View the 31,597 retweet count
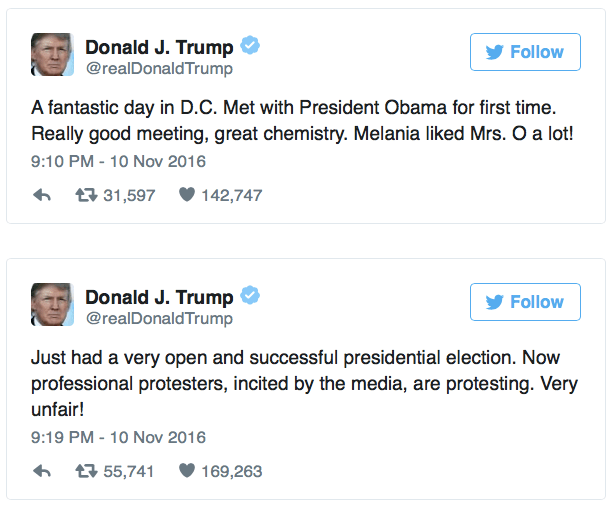Viewport: 614px width, 510px height. coord(130,196)
